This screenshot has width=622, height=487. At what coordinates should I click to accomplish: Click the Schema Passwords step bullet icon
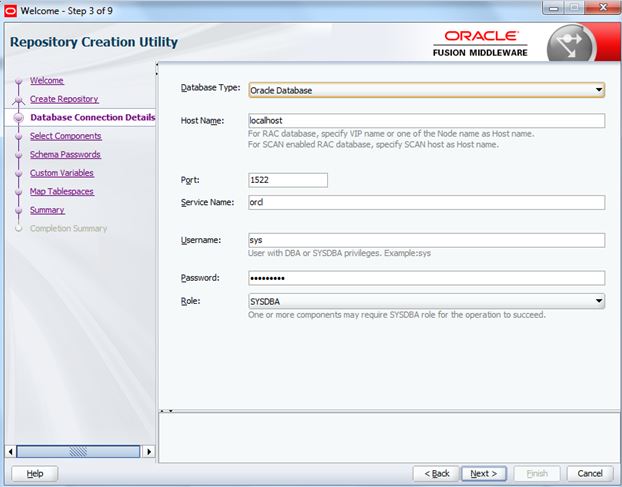pos(18,155)
